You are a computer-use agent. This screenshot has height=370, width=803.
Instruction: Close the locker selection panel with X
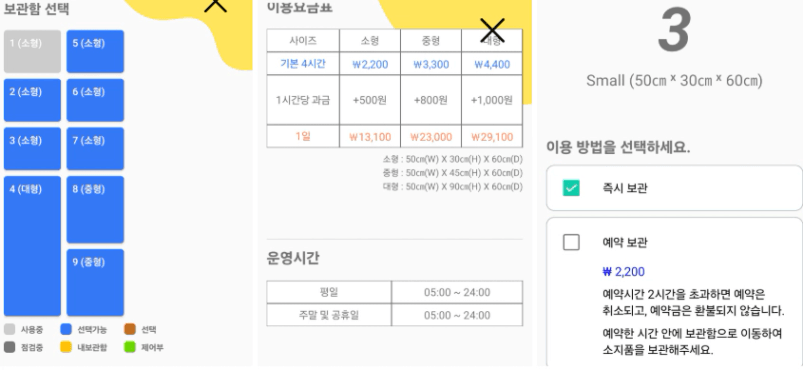(215, 4)
